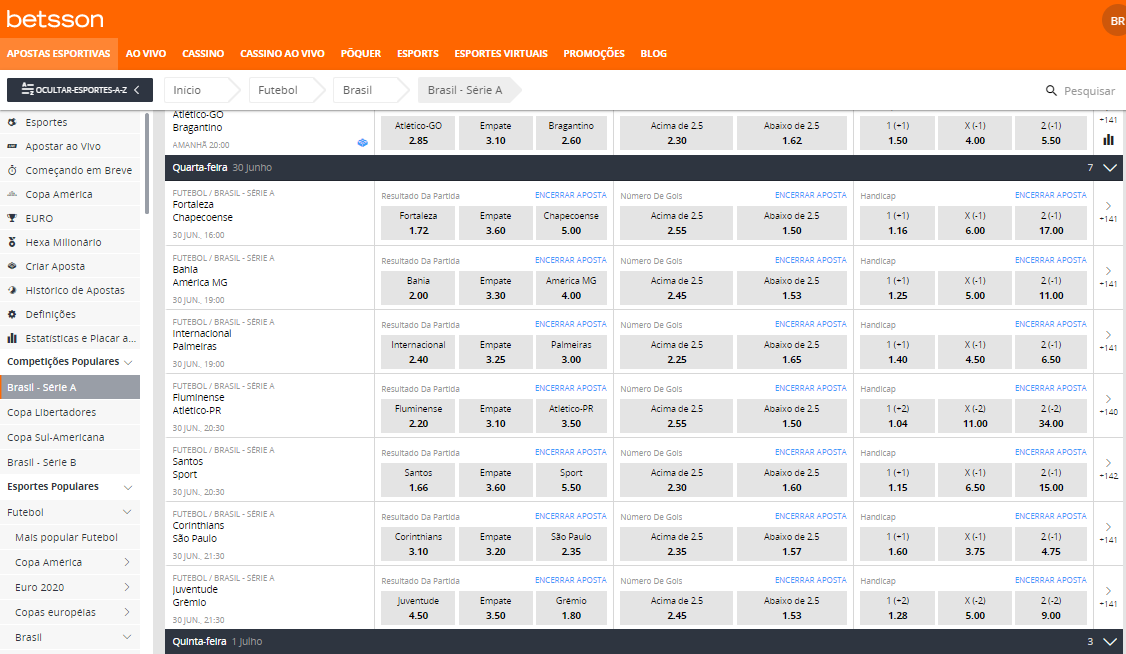Open the Cassino tab
This screenshot has height=654, width=1126.
point(203,54)
